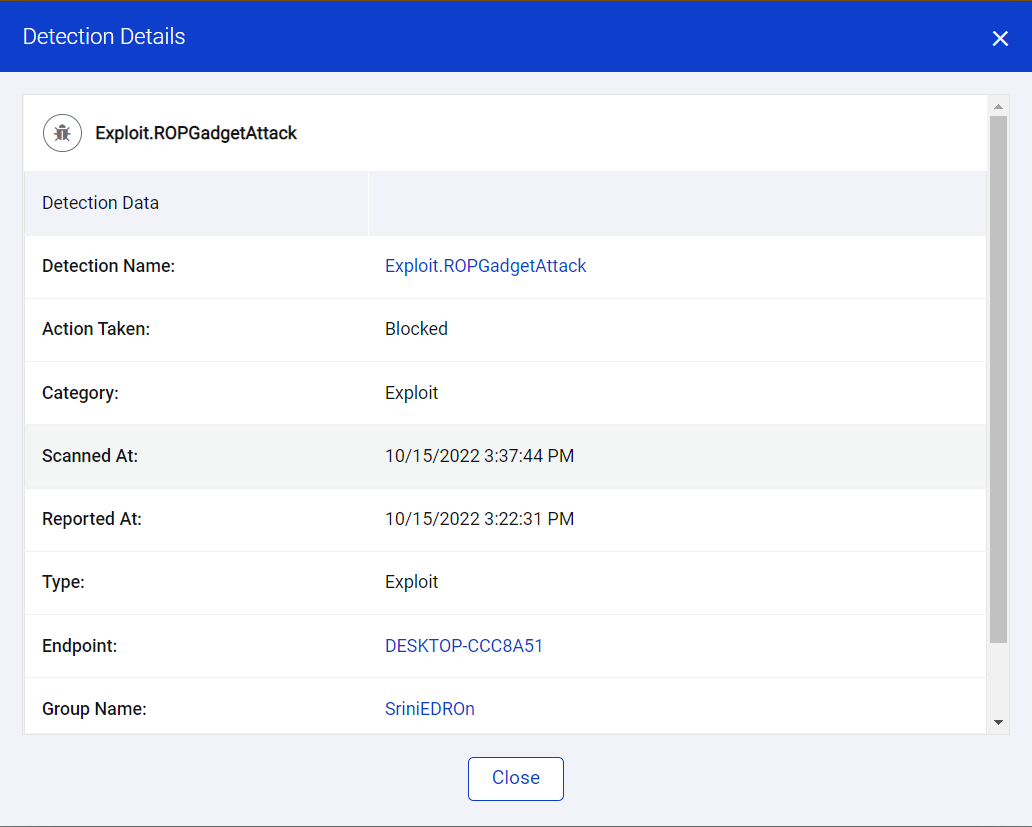
Task: Click the Scanned At timestamp value
Action: pos(479,456)
